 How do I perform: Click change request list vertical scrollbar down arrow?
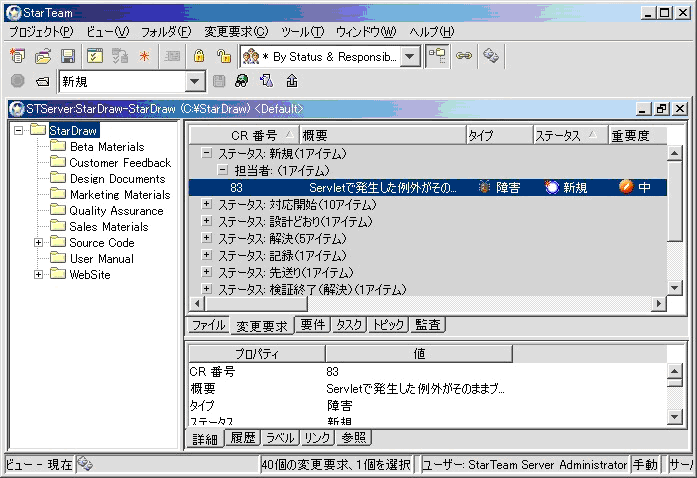(x=675, y=287)
